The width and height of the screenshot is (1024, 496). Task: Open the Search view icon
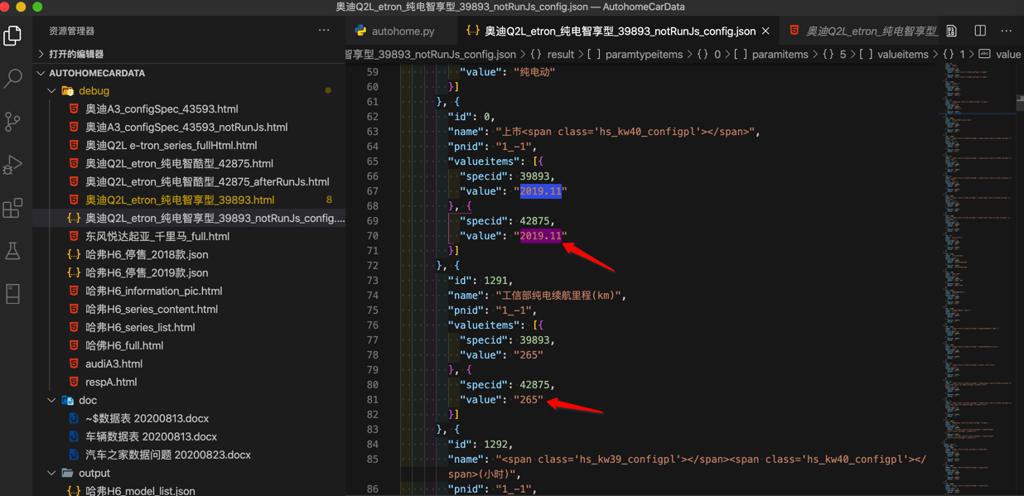(12, 78)
